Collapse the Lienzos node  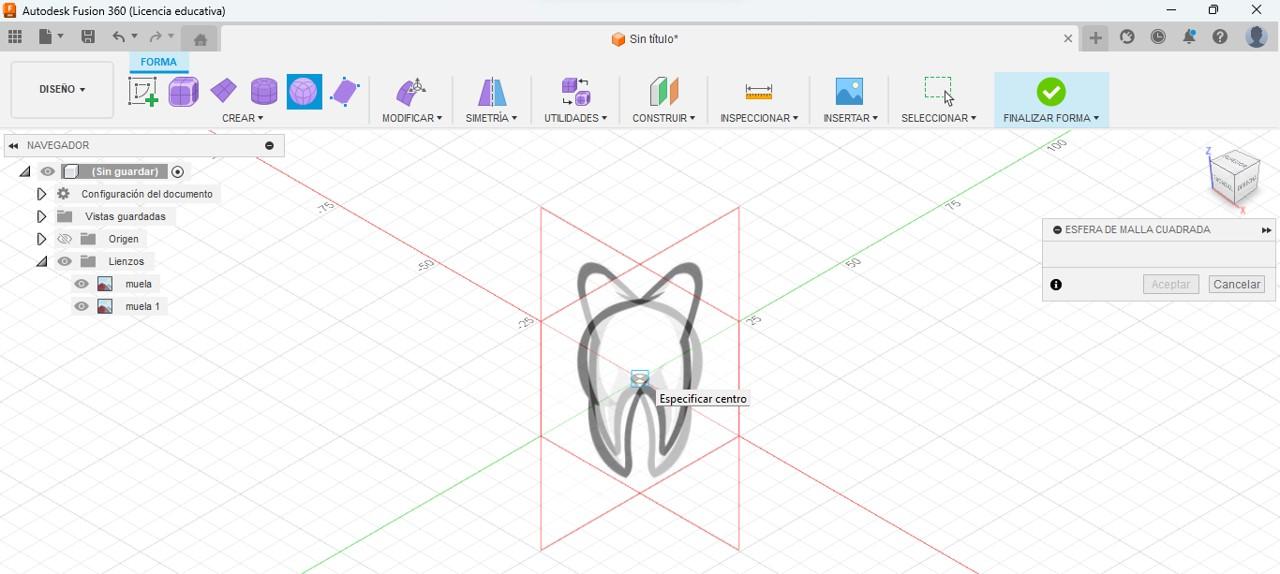tap(41, 261)
